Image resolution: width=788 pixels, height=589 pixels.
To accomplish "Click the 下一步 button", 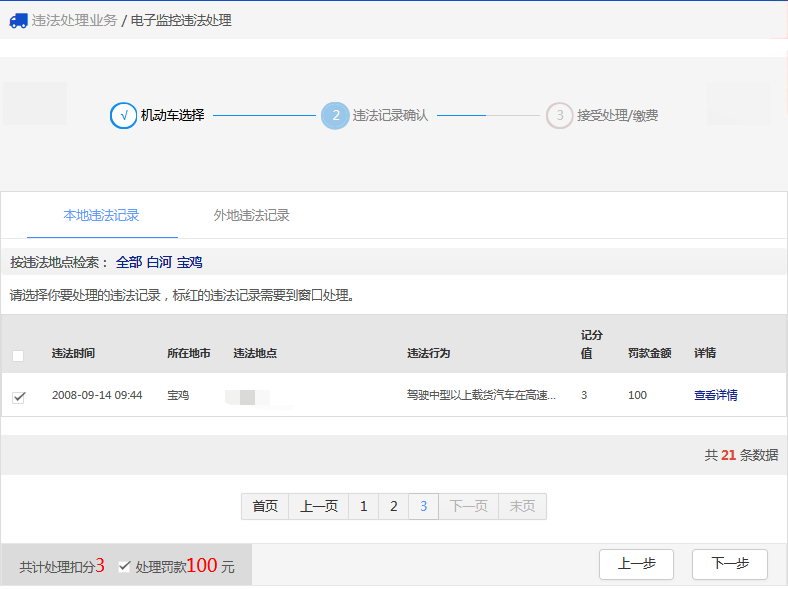I will tap(729, 564).
